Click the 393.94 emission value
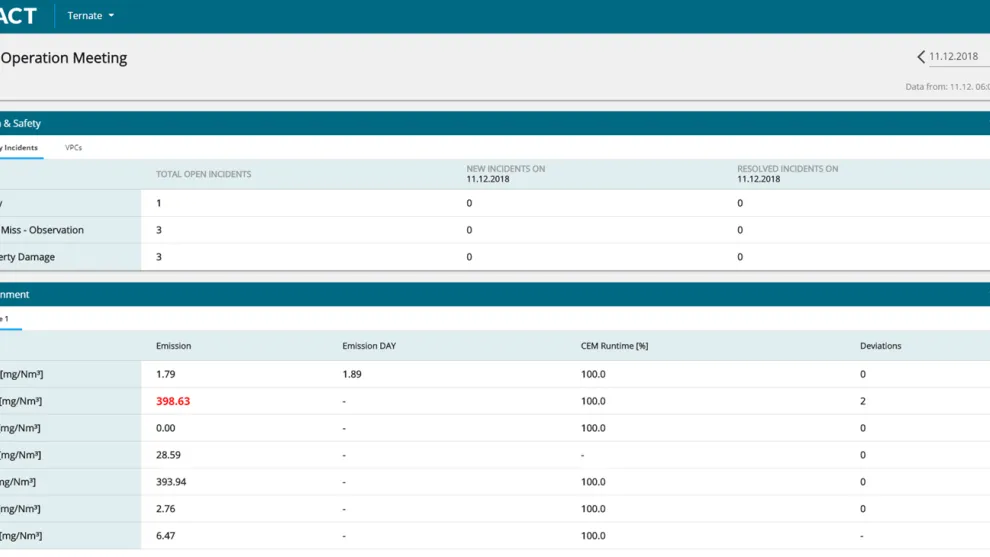This screenshot has height=557, width=990. [x=173, y=482]
